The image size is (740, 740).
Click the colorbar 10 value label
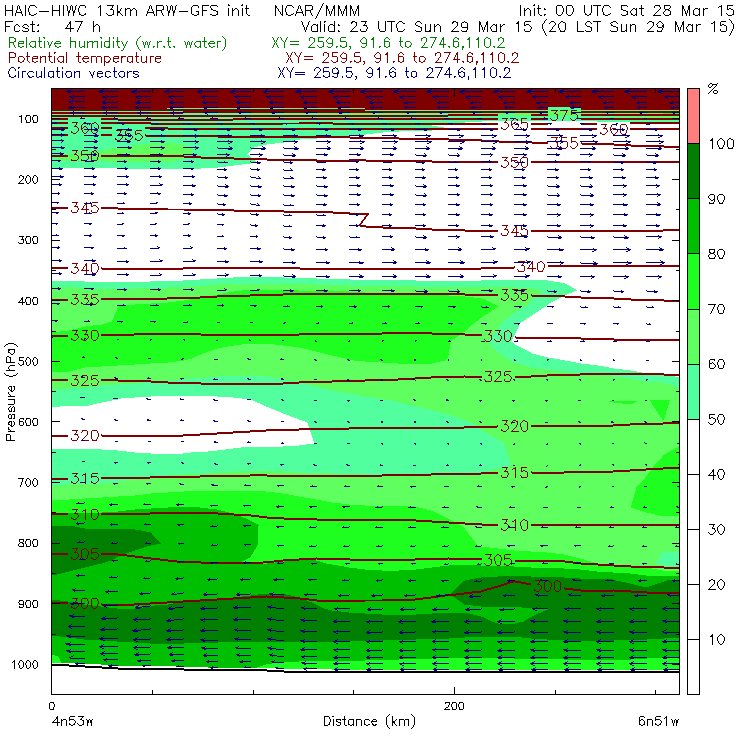716,640
